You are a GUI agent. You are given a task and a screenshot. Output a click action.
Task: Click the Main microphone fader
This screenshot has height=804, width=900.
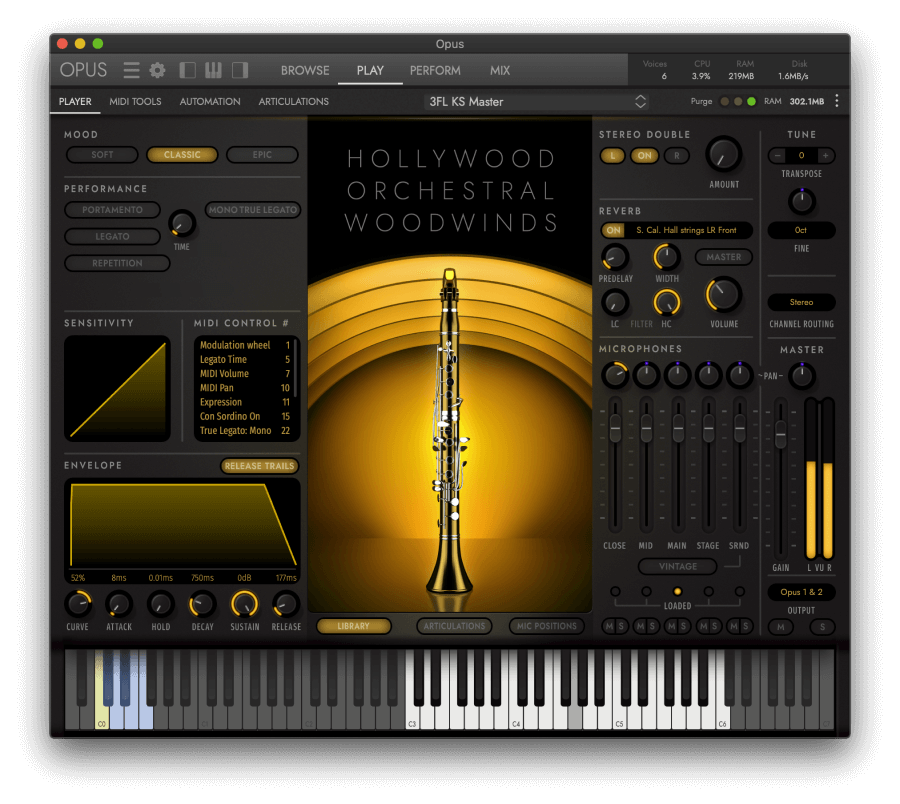(677, 427)
